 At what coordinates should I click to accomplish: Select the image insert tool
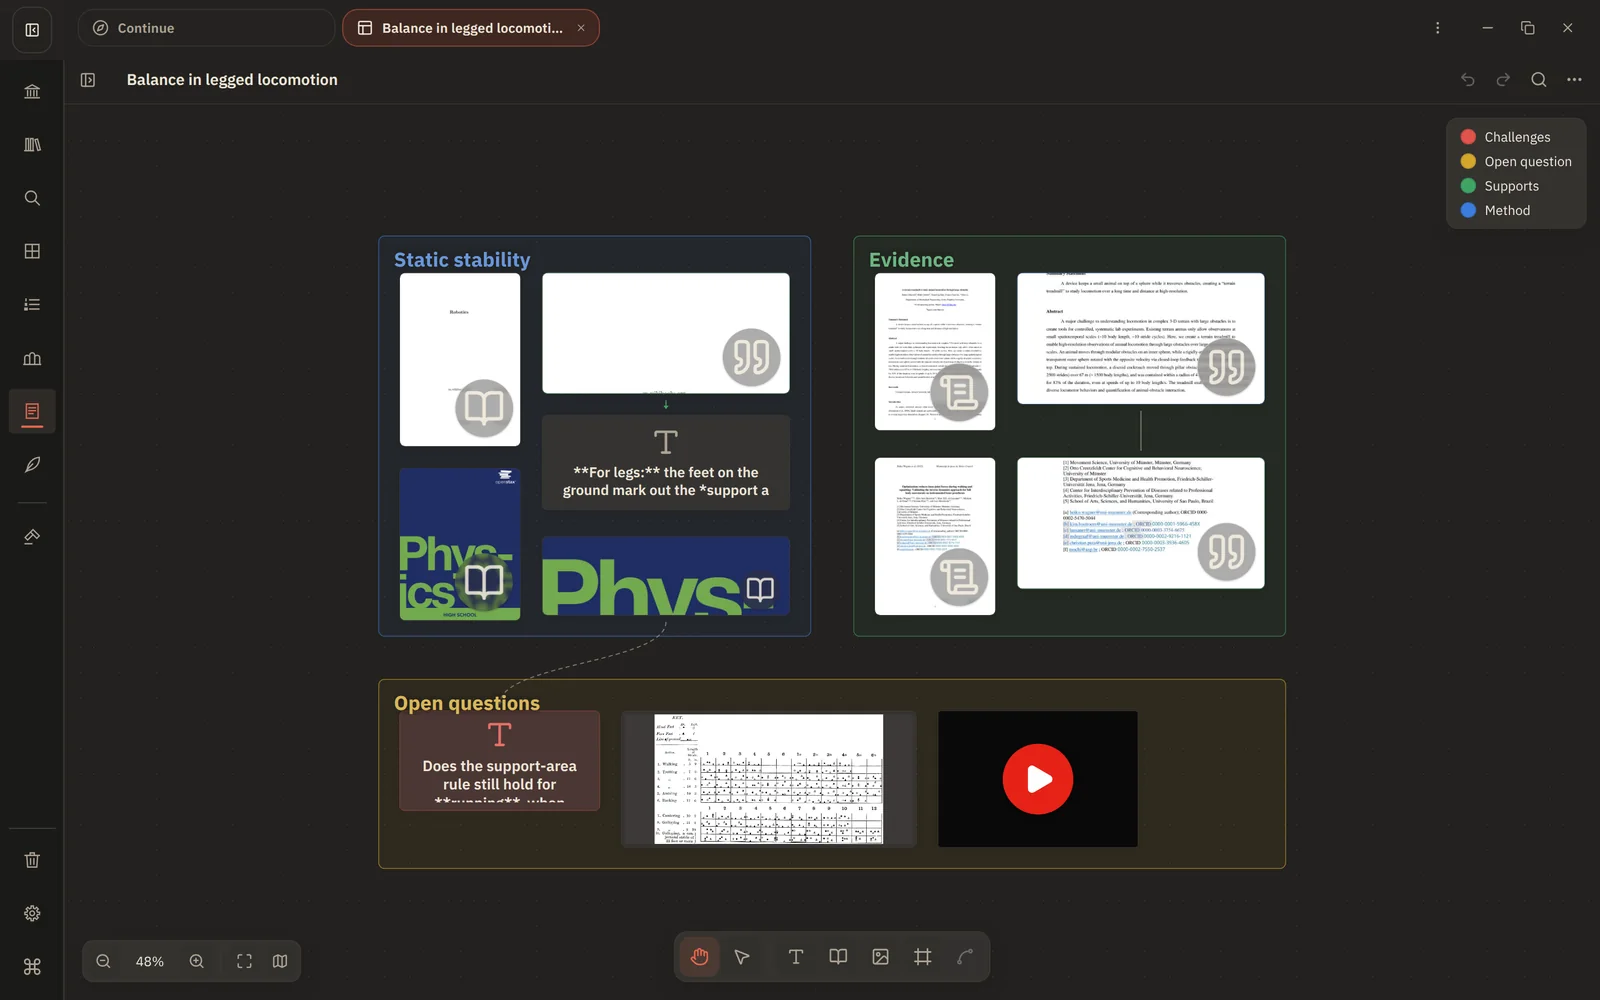pos(881,957)
